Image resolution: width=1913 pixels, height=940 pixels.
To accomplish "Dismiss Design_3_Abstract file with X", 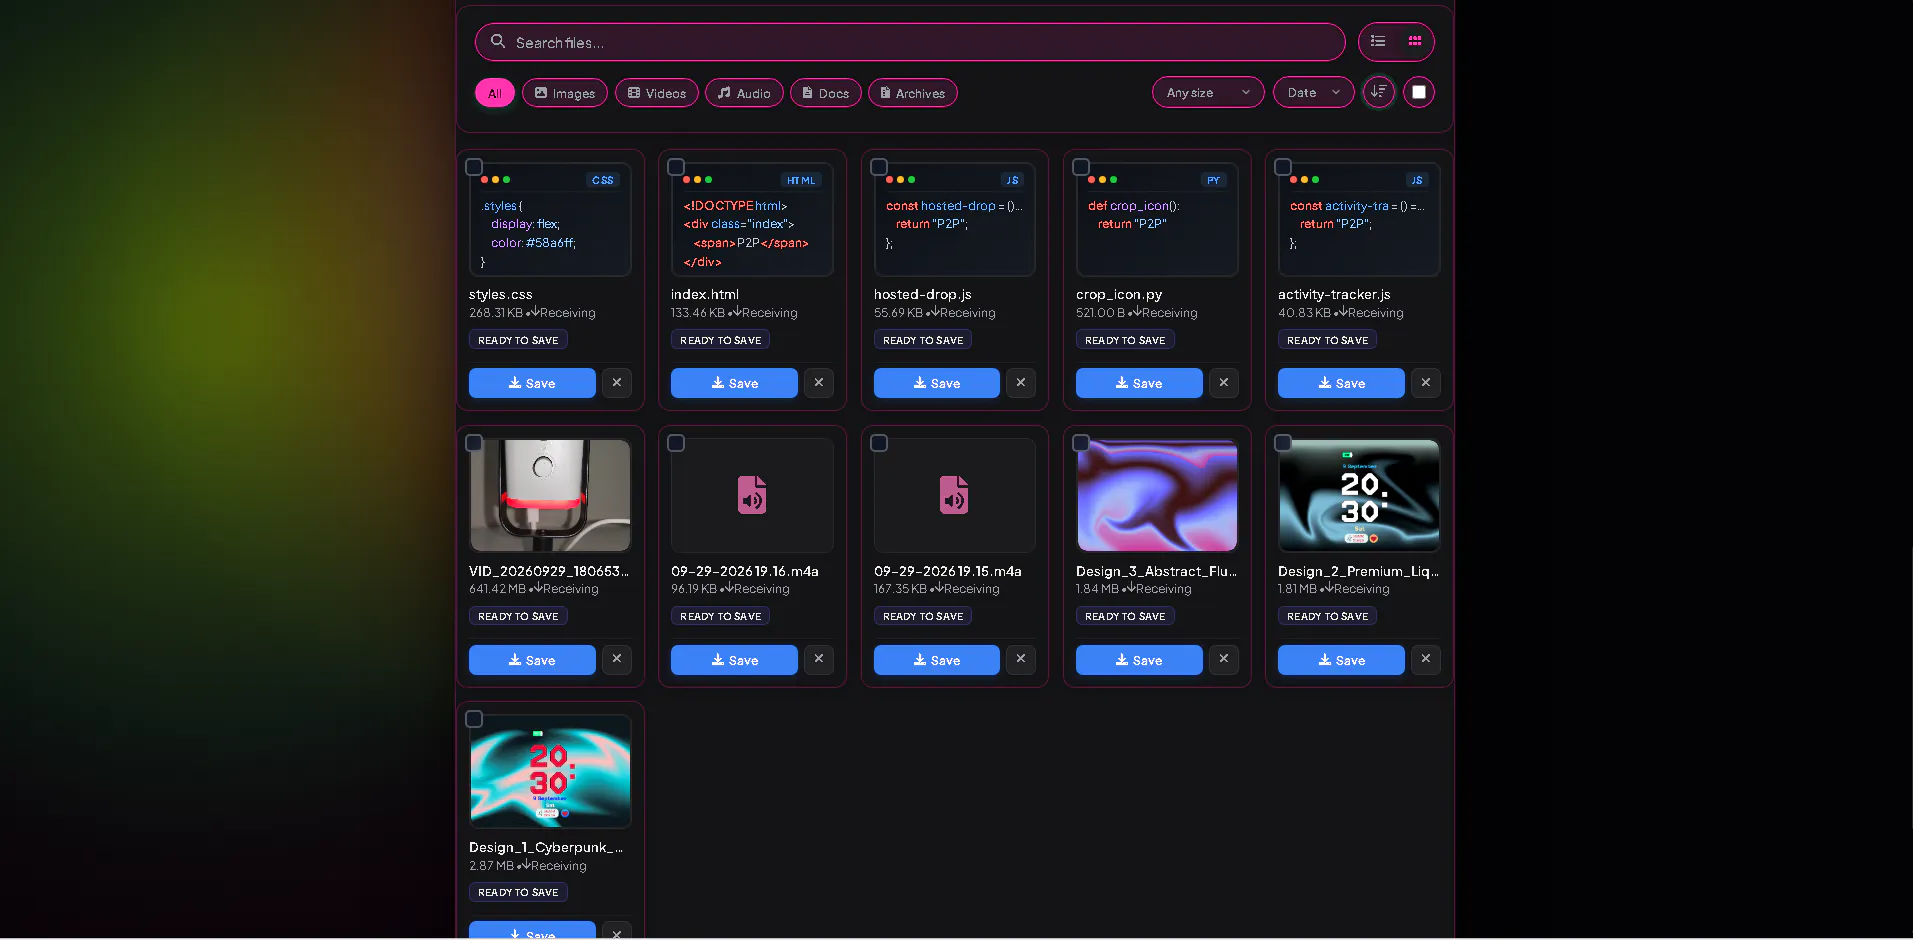I will point(1224,659).
